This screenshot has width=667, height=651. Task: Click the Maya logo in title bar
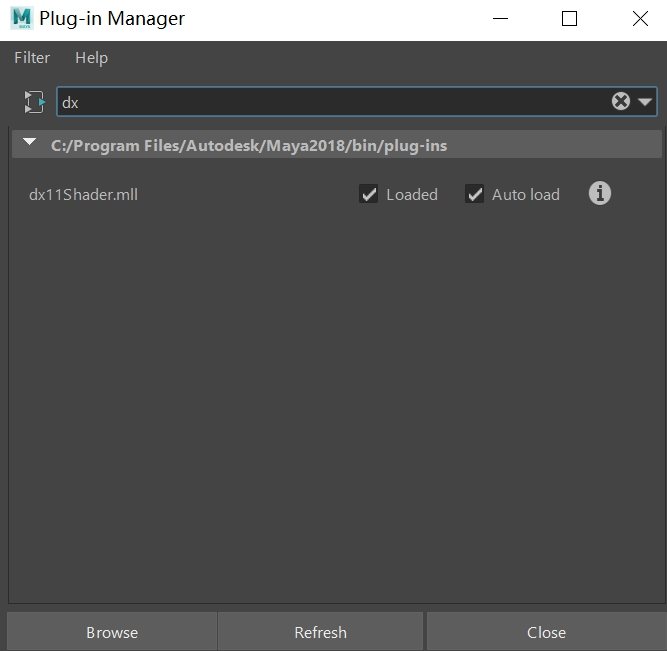click(x=22, y=18)
